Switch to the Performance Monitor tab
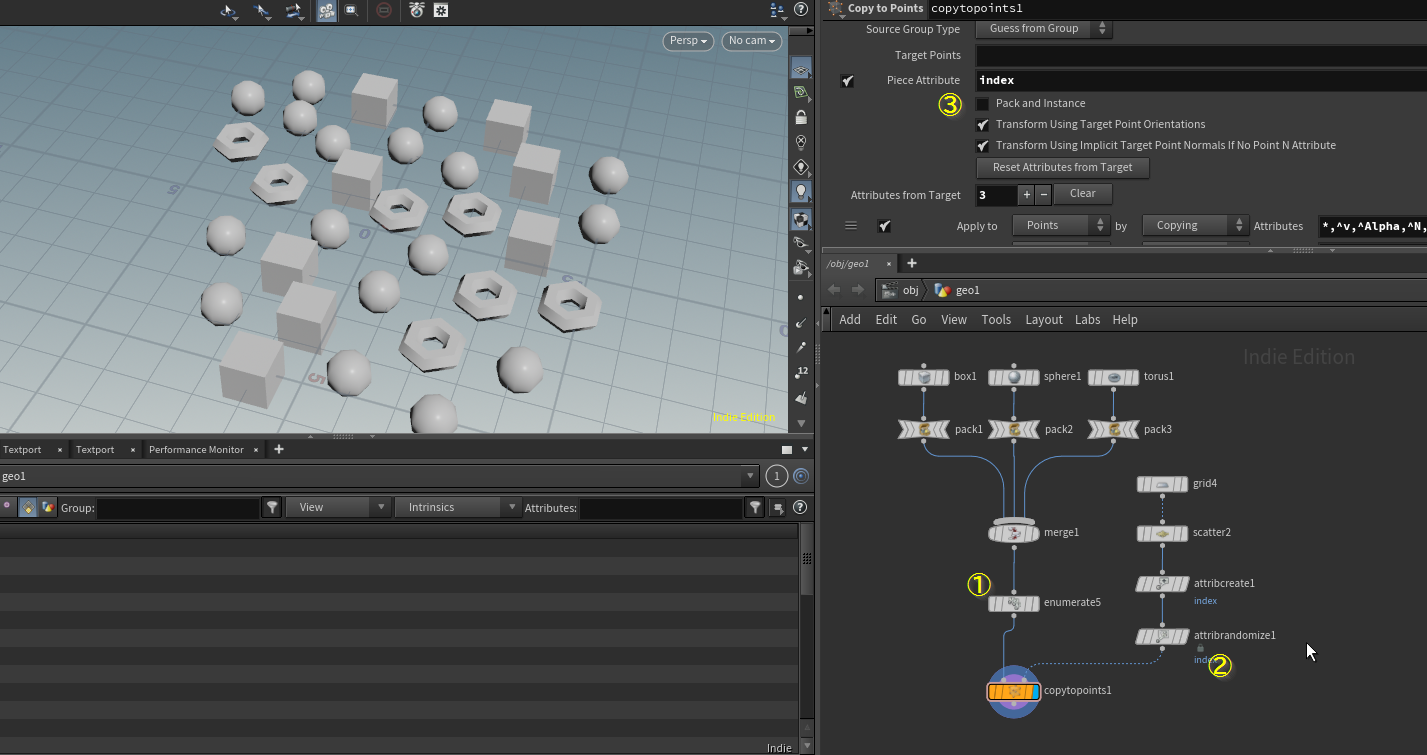This screenshot has width=1427, height=755. tap(196, 450)
